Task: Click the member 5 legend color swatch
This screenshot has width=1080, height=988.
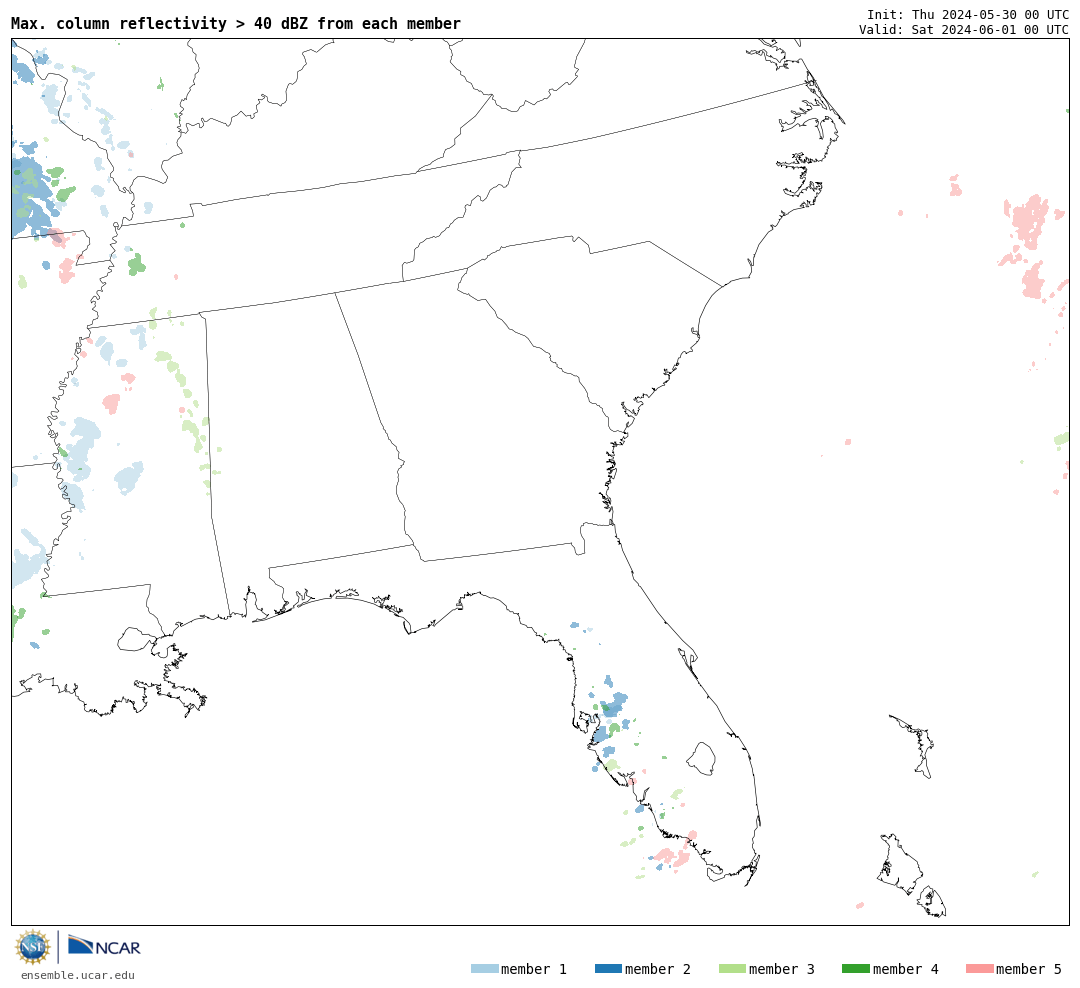Action: point(979,969)
